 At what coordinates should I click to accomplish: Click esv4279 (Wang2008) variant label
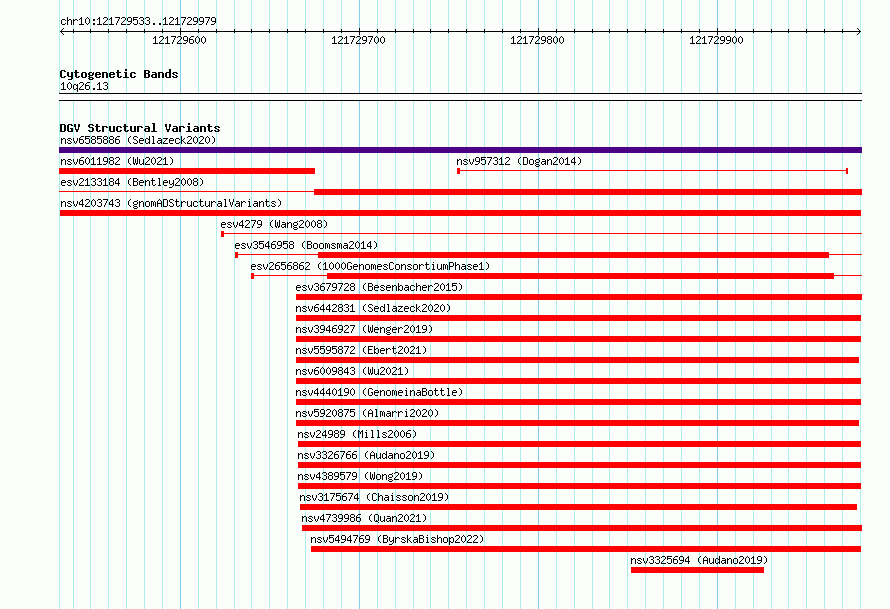(274, 224)
